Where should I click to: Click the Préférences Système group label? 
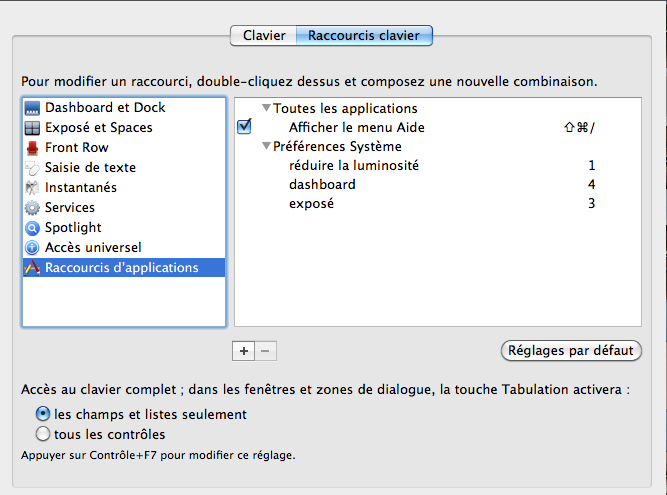337,146
